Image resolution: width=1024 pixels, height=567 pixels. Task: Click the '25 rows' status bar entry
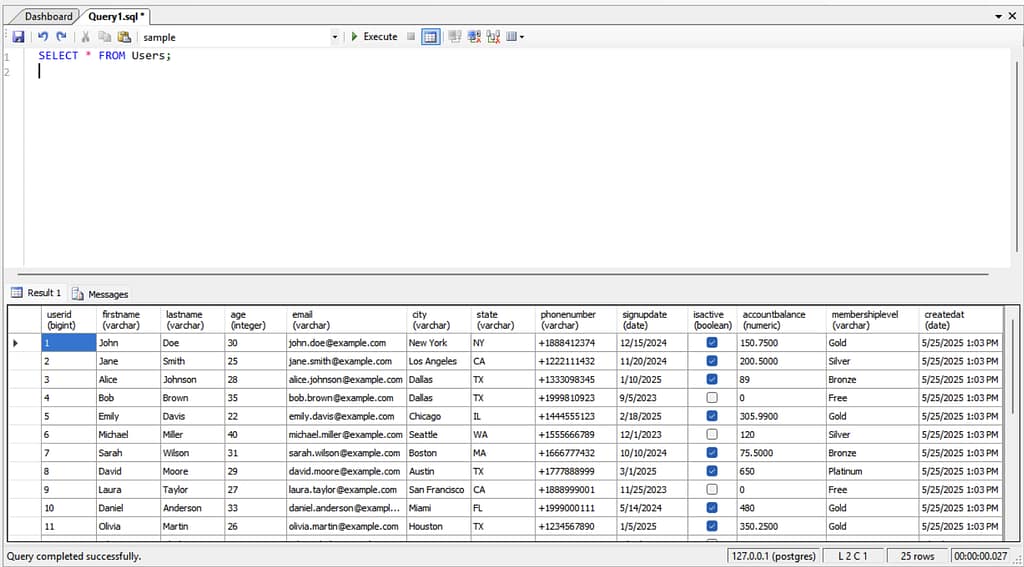916,556
